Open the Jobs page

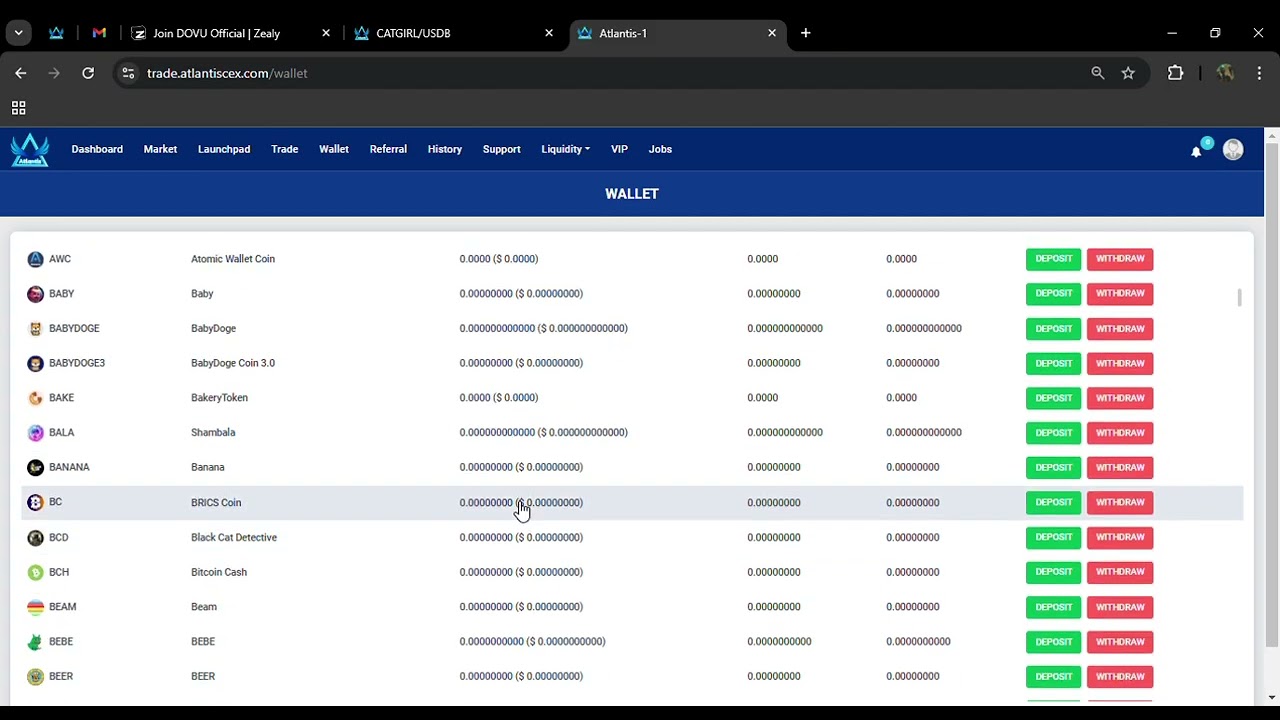coord(660,149)
